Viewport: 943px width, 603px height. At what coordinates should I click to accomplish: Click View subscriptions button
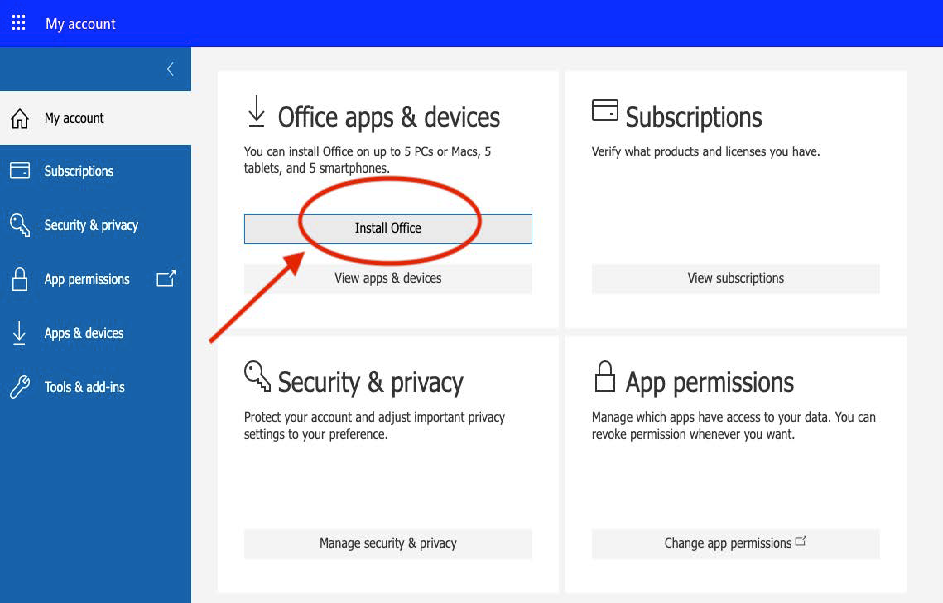(x=736, y=278)
